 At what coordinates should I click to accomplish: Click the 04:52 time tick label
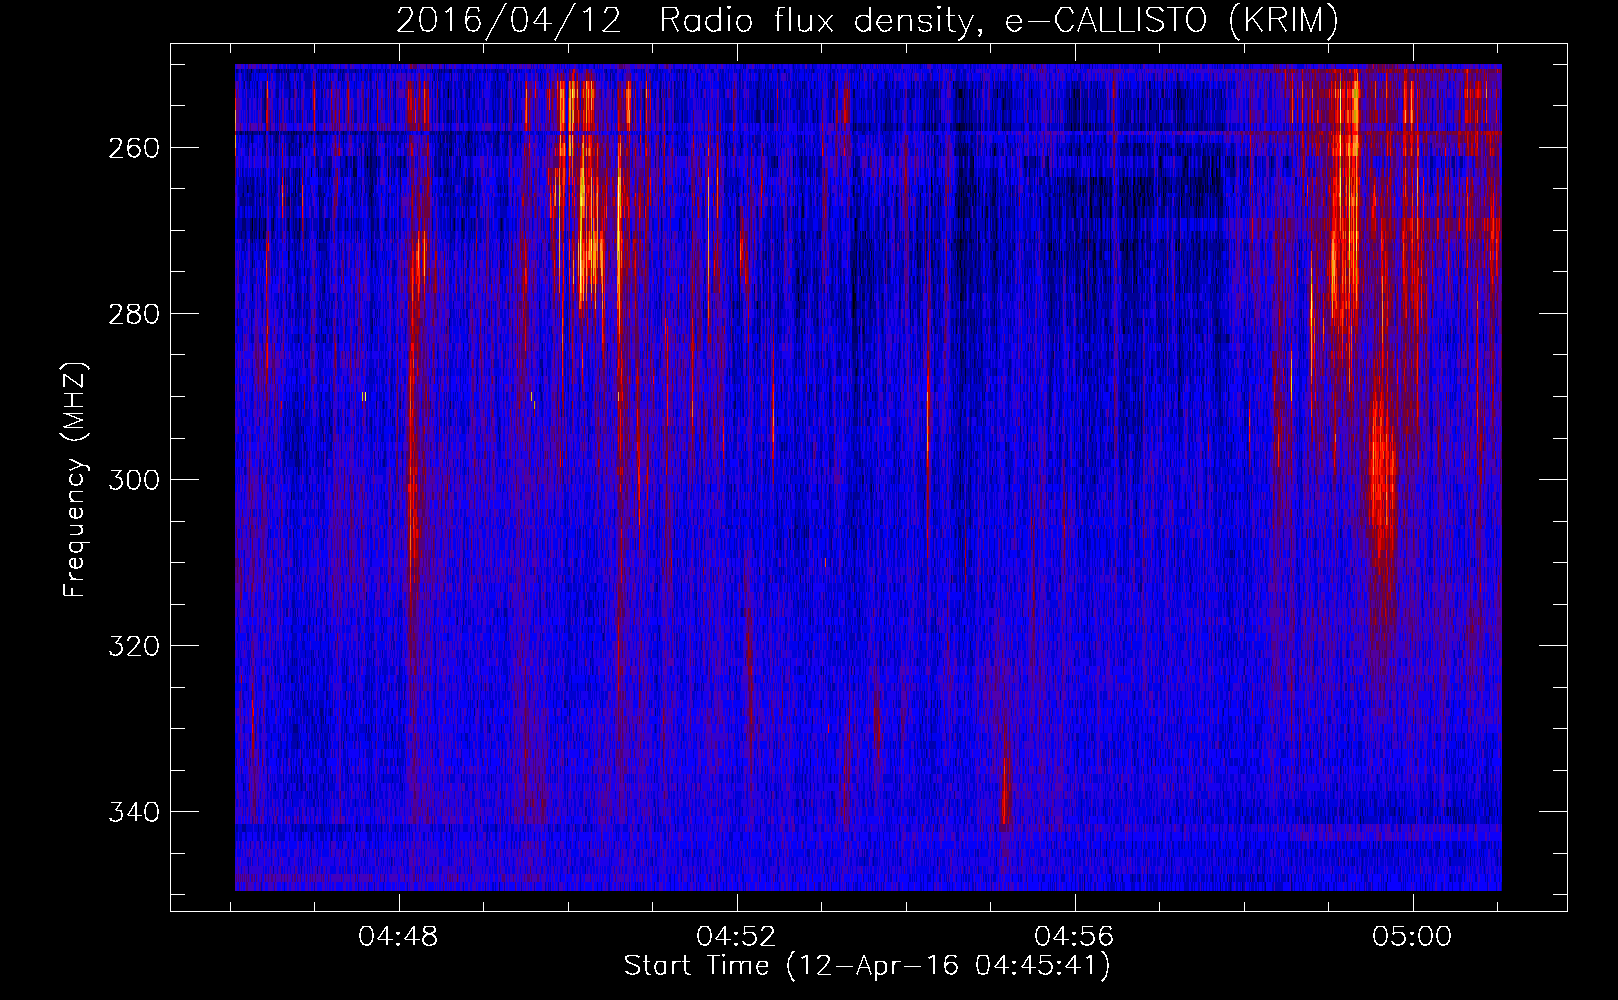click(x=736, y=937)
